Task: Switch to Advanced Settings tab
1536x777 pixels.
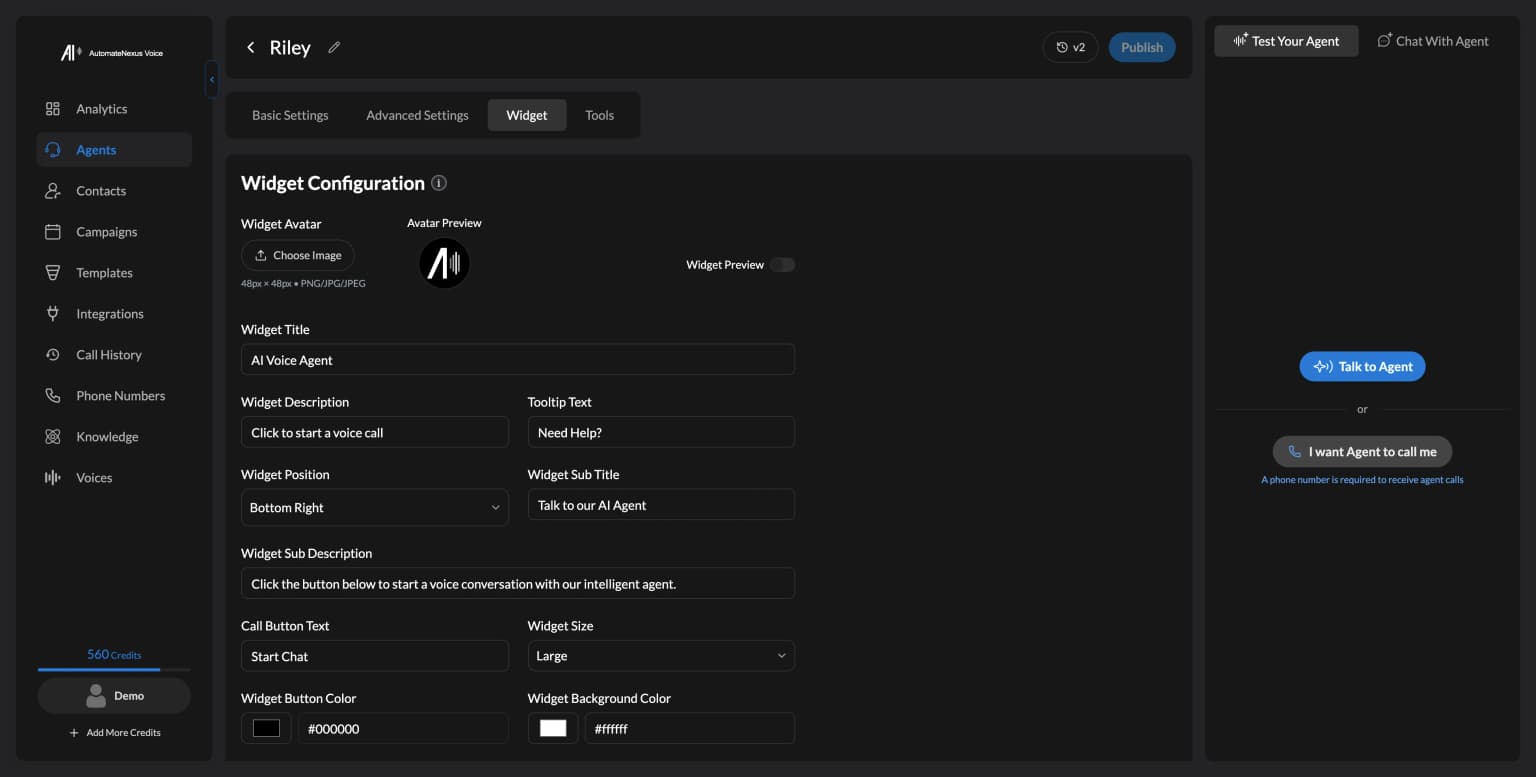Action: point(417,115)
